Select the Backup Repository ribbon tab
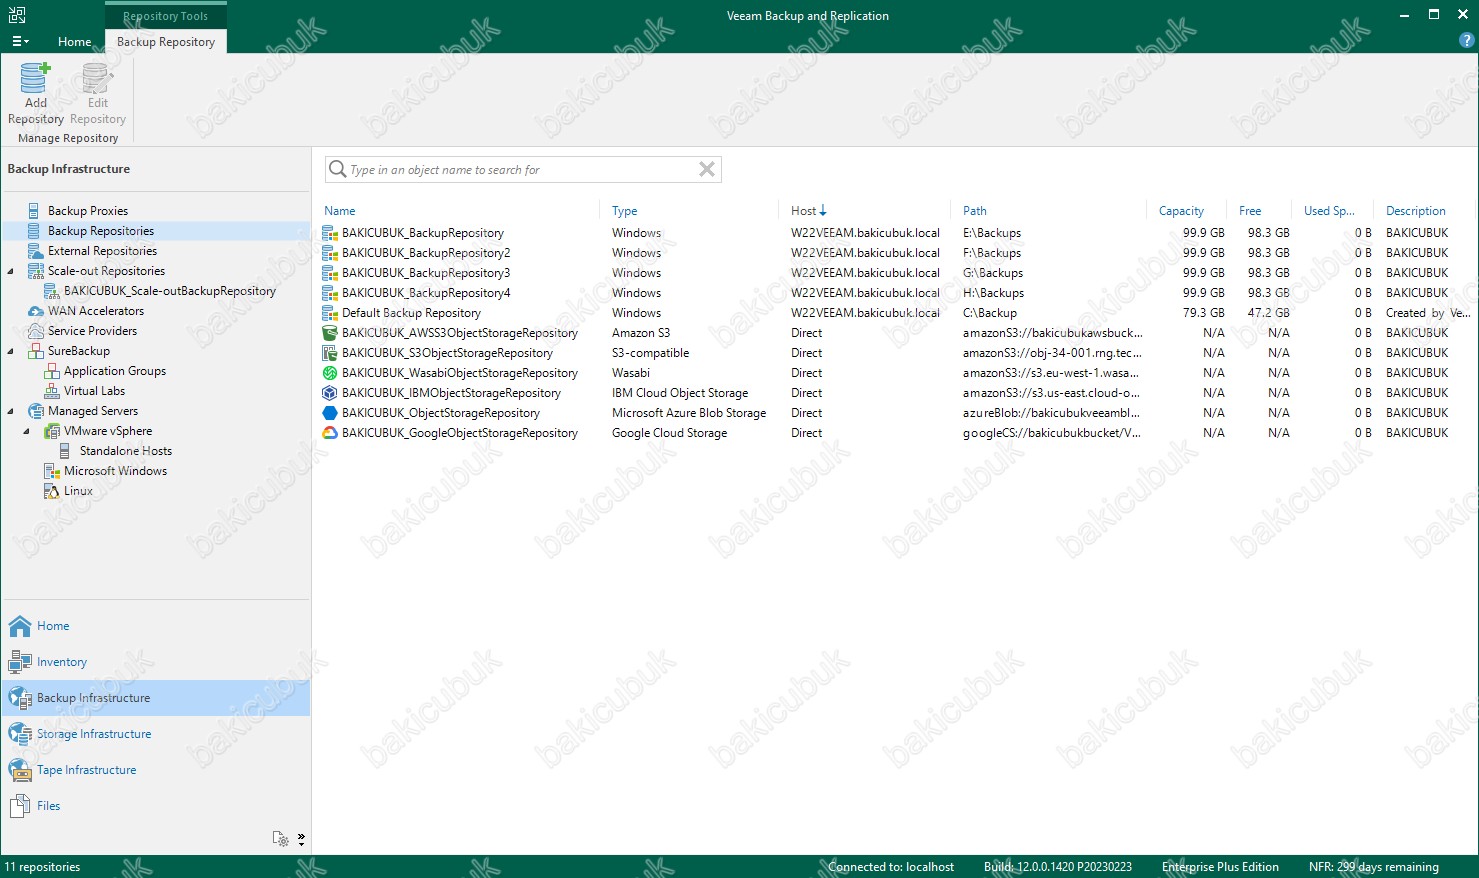The height and width of the screenshot is (878, 1479). point(166,41)
